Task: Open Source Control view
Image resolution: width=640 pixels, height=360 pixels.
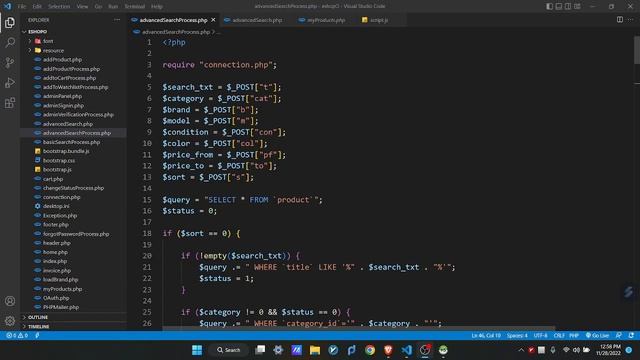Action: point(10,62)
